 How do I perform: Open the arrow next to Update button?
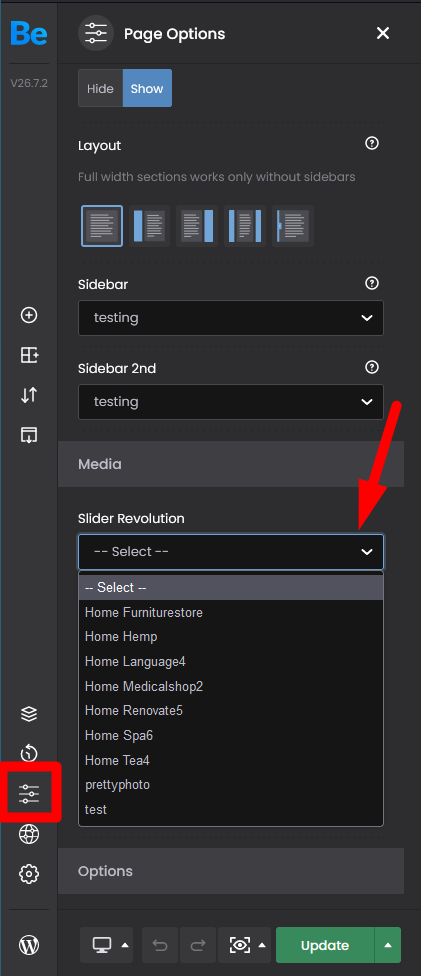(x=388, y=945)
